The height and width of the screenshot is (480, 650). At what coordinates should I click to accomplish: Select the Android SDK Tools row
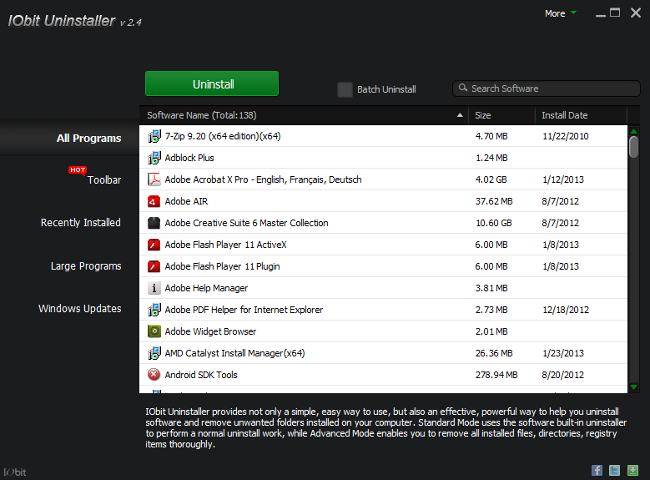click(383, 375)
